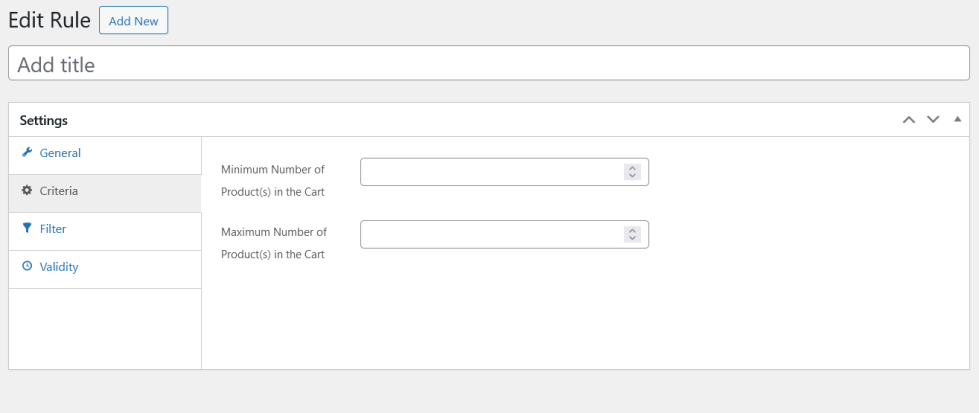Click the Minimum Number of Products input
The height and width of the screenshot is (413, 979).
pyautogui.click(x=490, y=172)
